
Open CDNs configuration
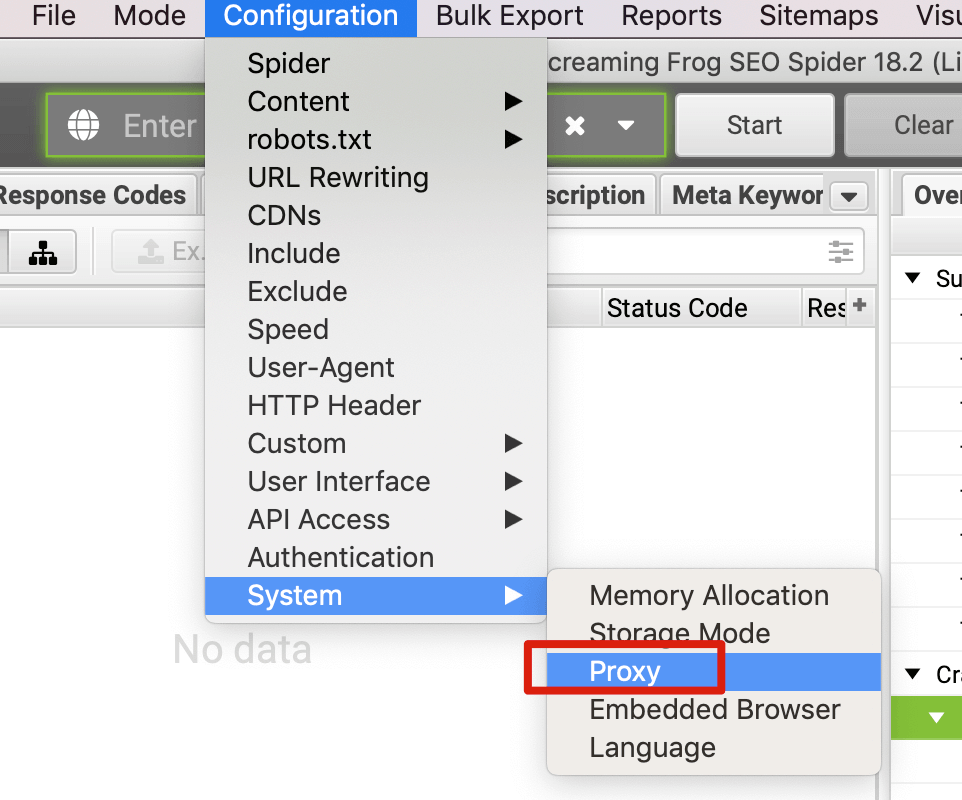click(x=375, y=215)
